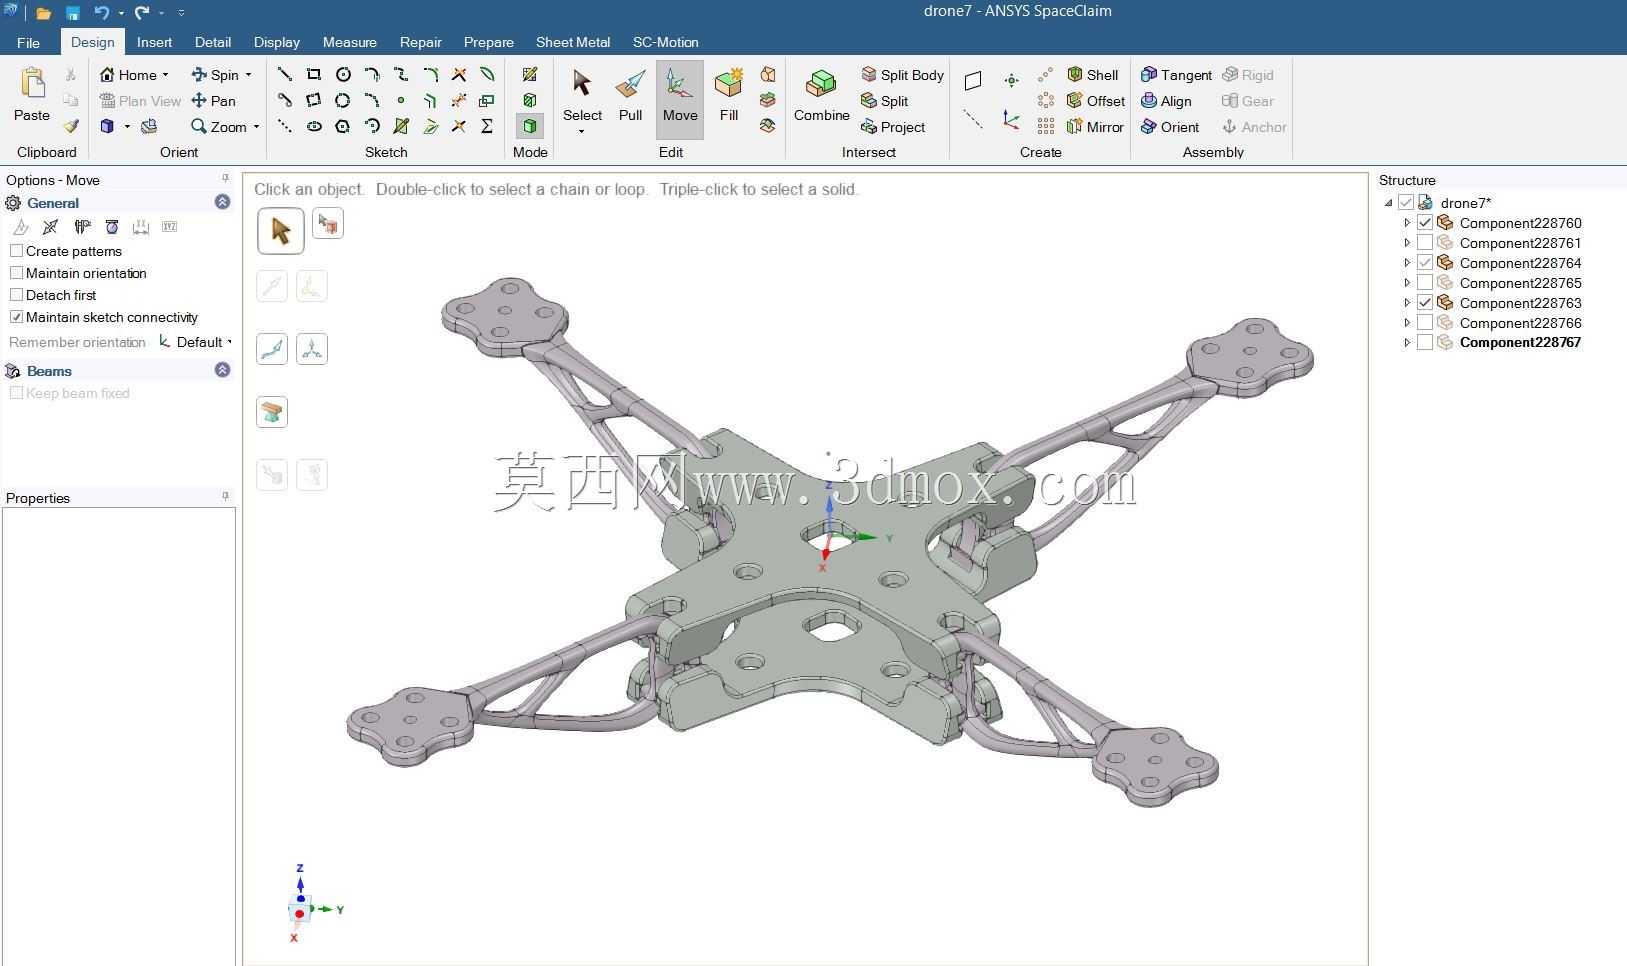Click the view orientation triad cube
The height and width of the screenshot is (966, 1627).
pyautogui.click(x=300, y=909)
